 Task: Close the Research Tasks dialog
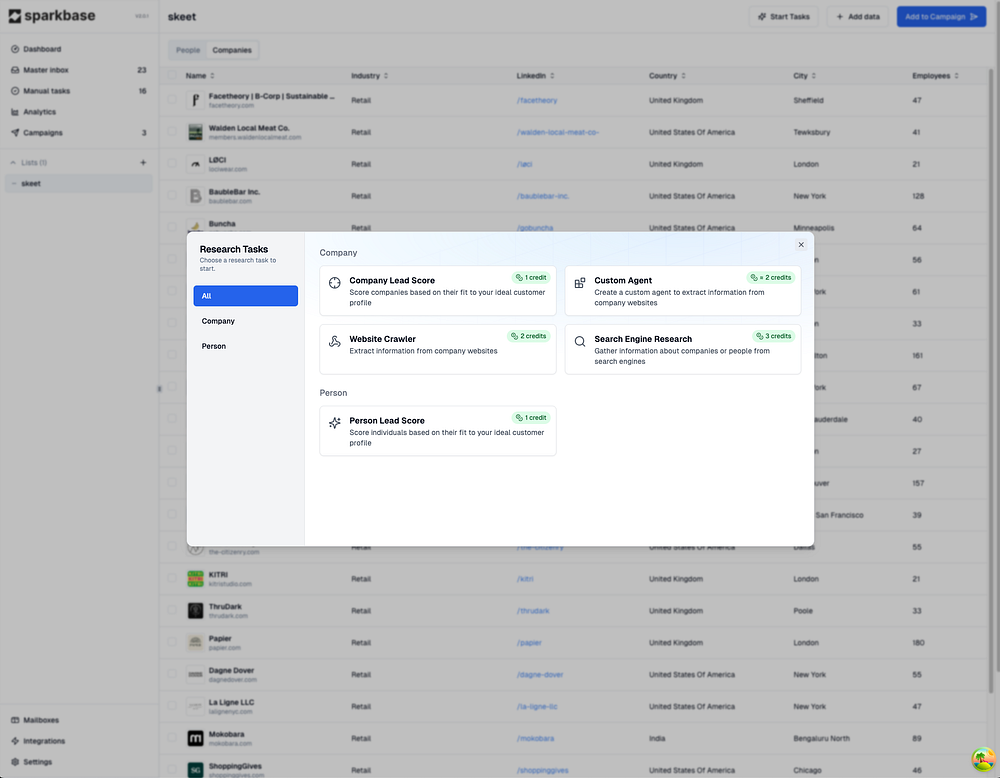pos(801,245)
